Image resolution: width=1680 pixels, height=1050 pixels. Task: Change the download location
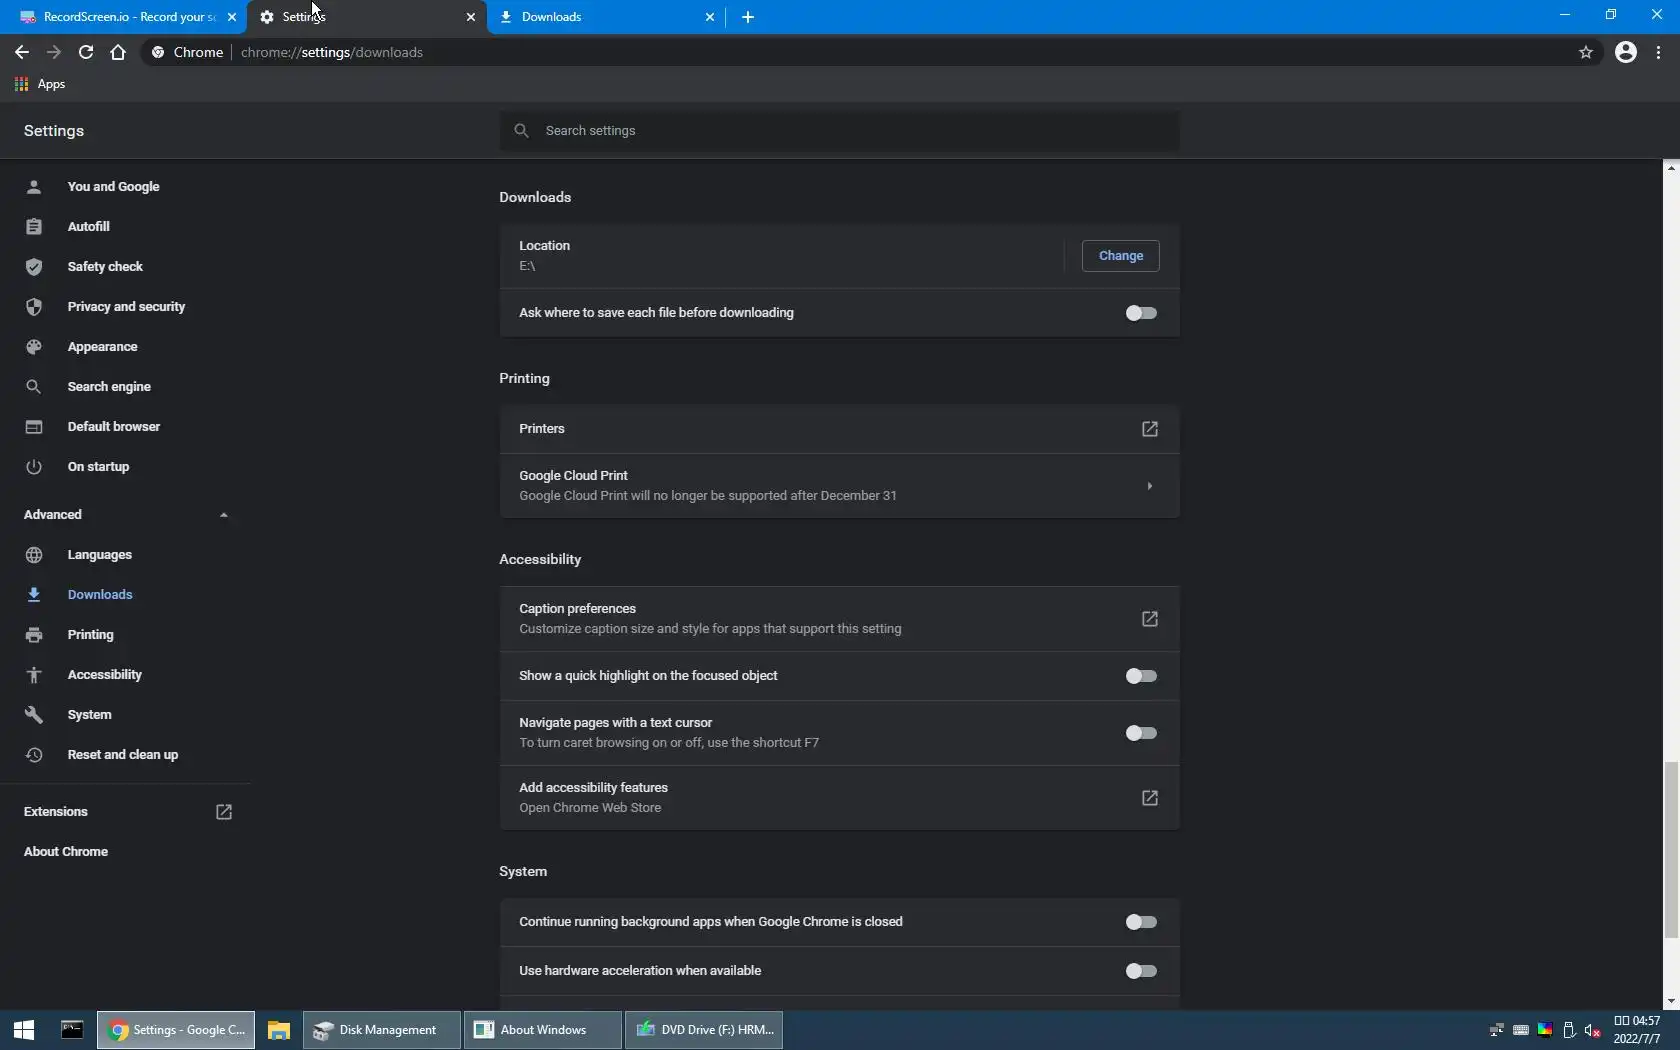point(1121,256)
